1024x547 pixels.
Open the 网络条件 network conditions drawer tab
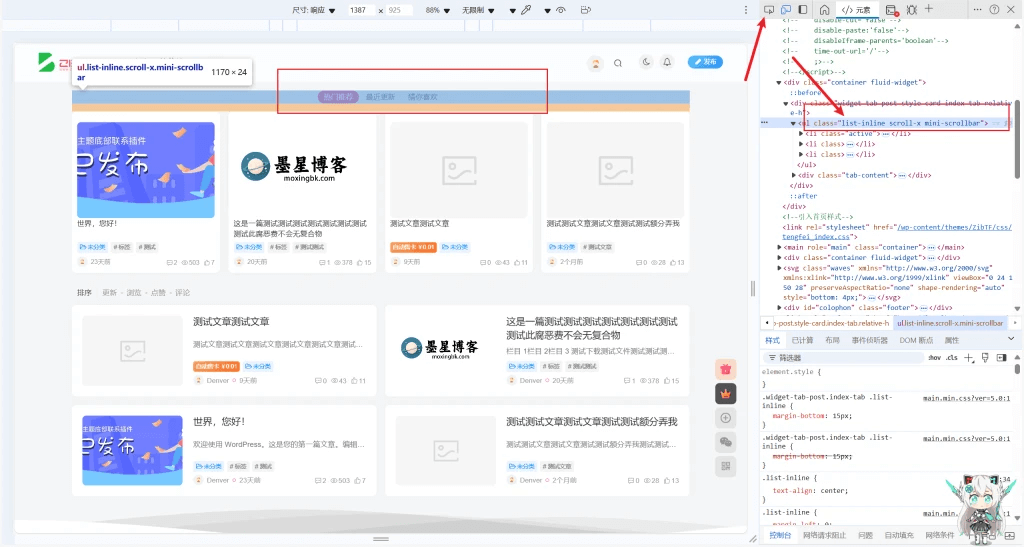point(939,535)
